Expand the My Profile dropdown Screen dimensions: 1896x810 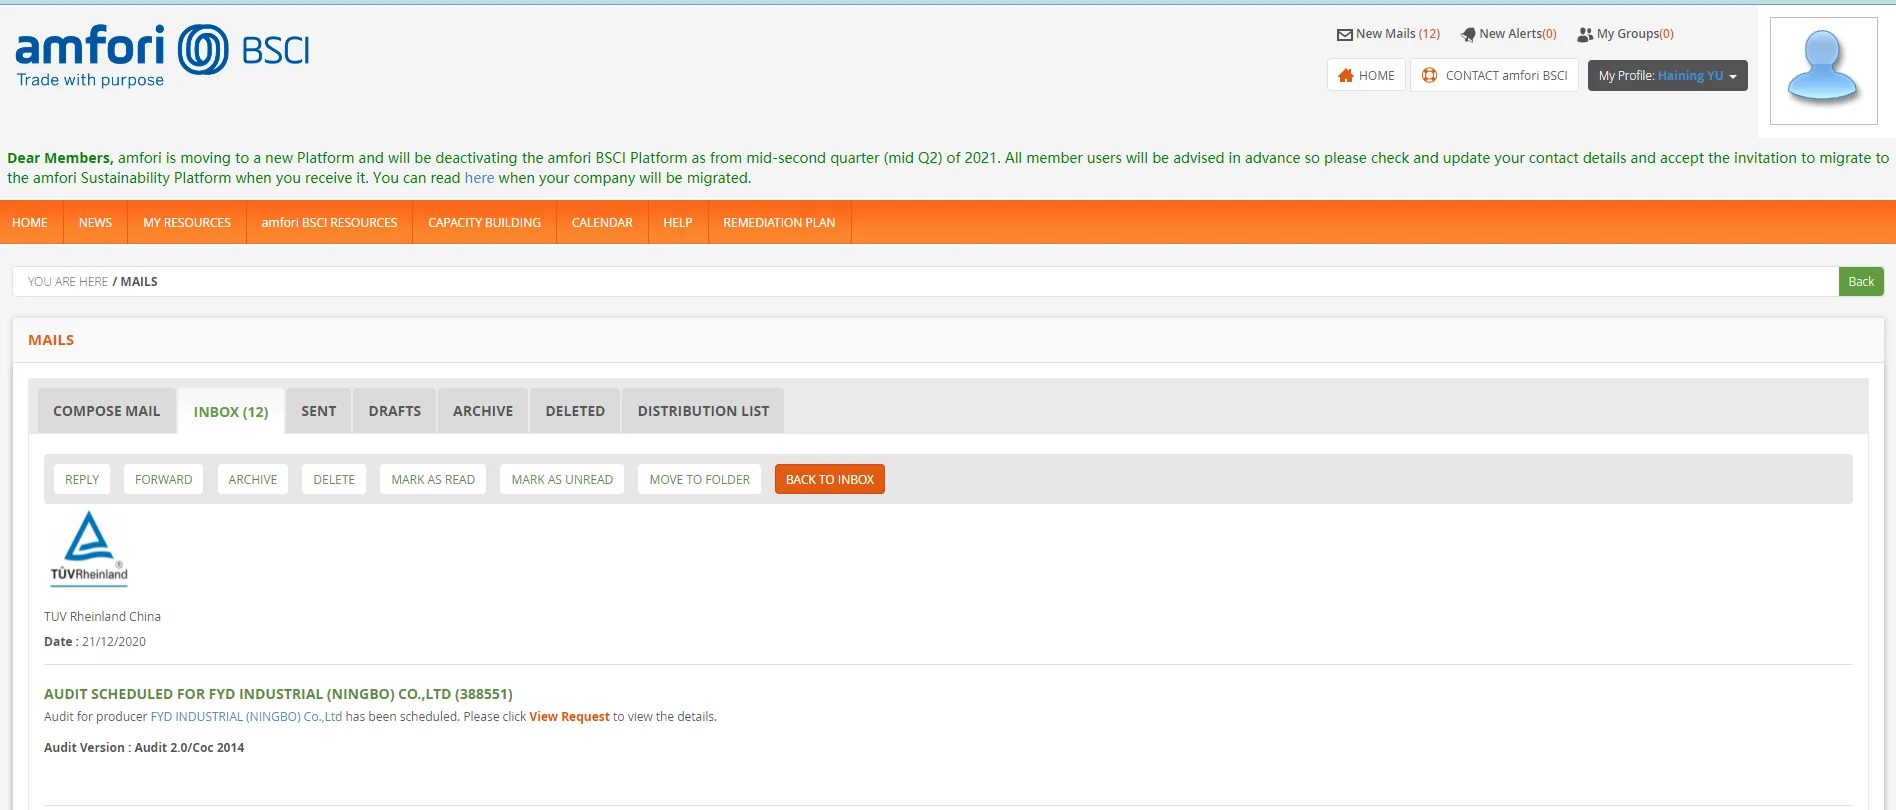click(x=1667, y=76)
